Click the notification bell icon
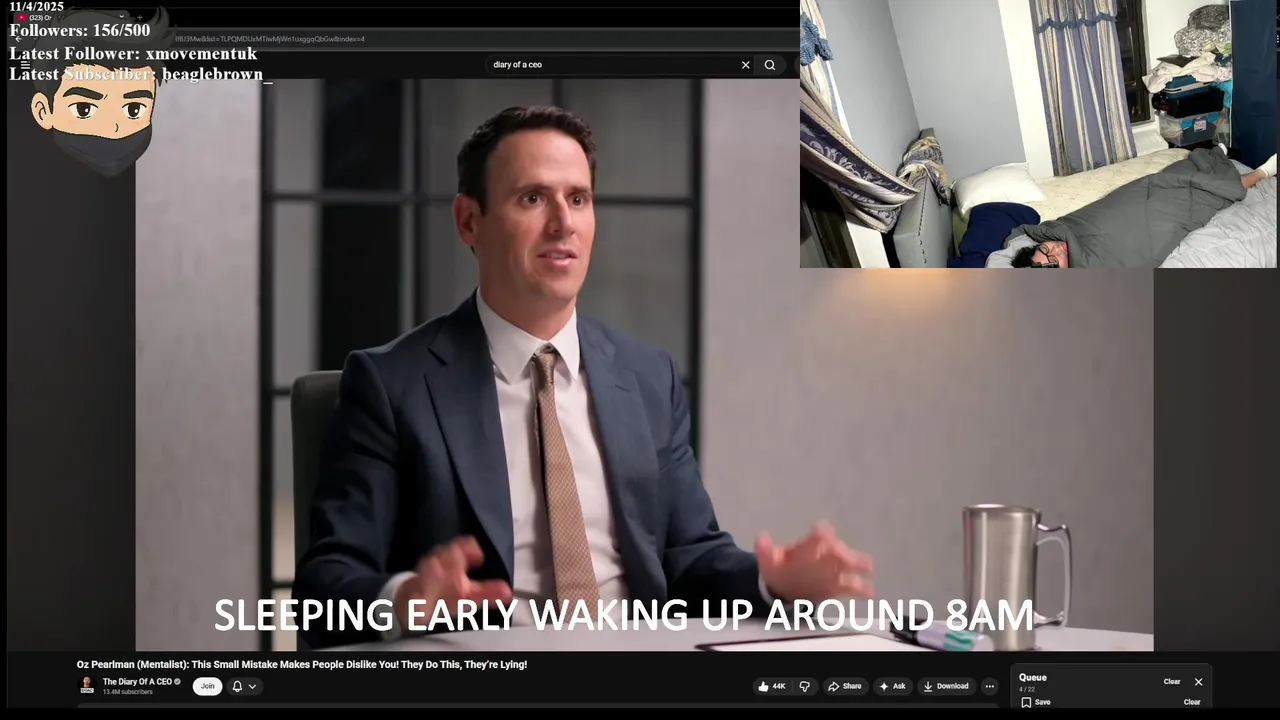The width and height of the screenshot is (1280, 720). 237,686
